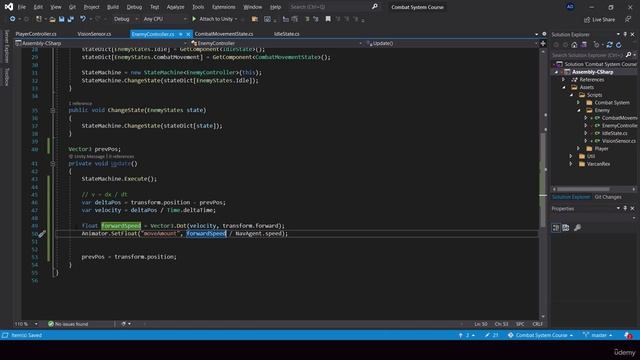Click the Switch Views icon in Solution Explorer
The image size is (640, 360).
(584, 45)
